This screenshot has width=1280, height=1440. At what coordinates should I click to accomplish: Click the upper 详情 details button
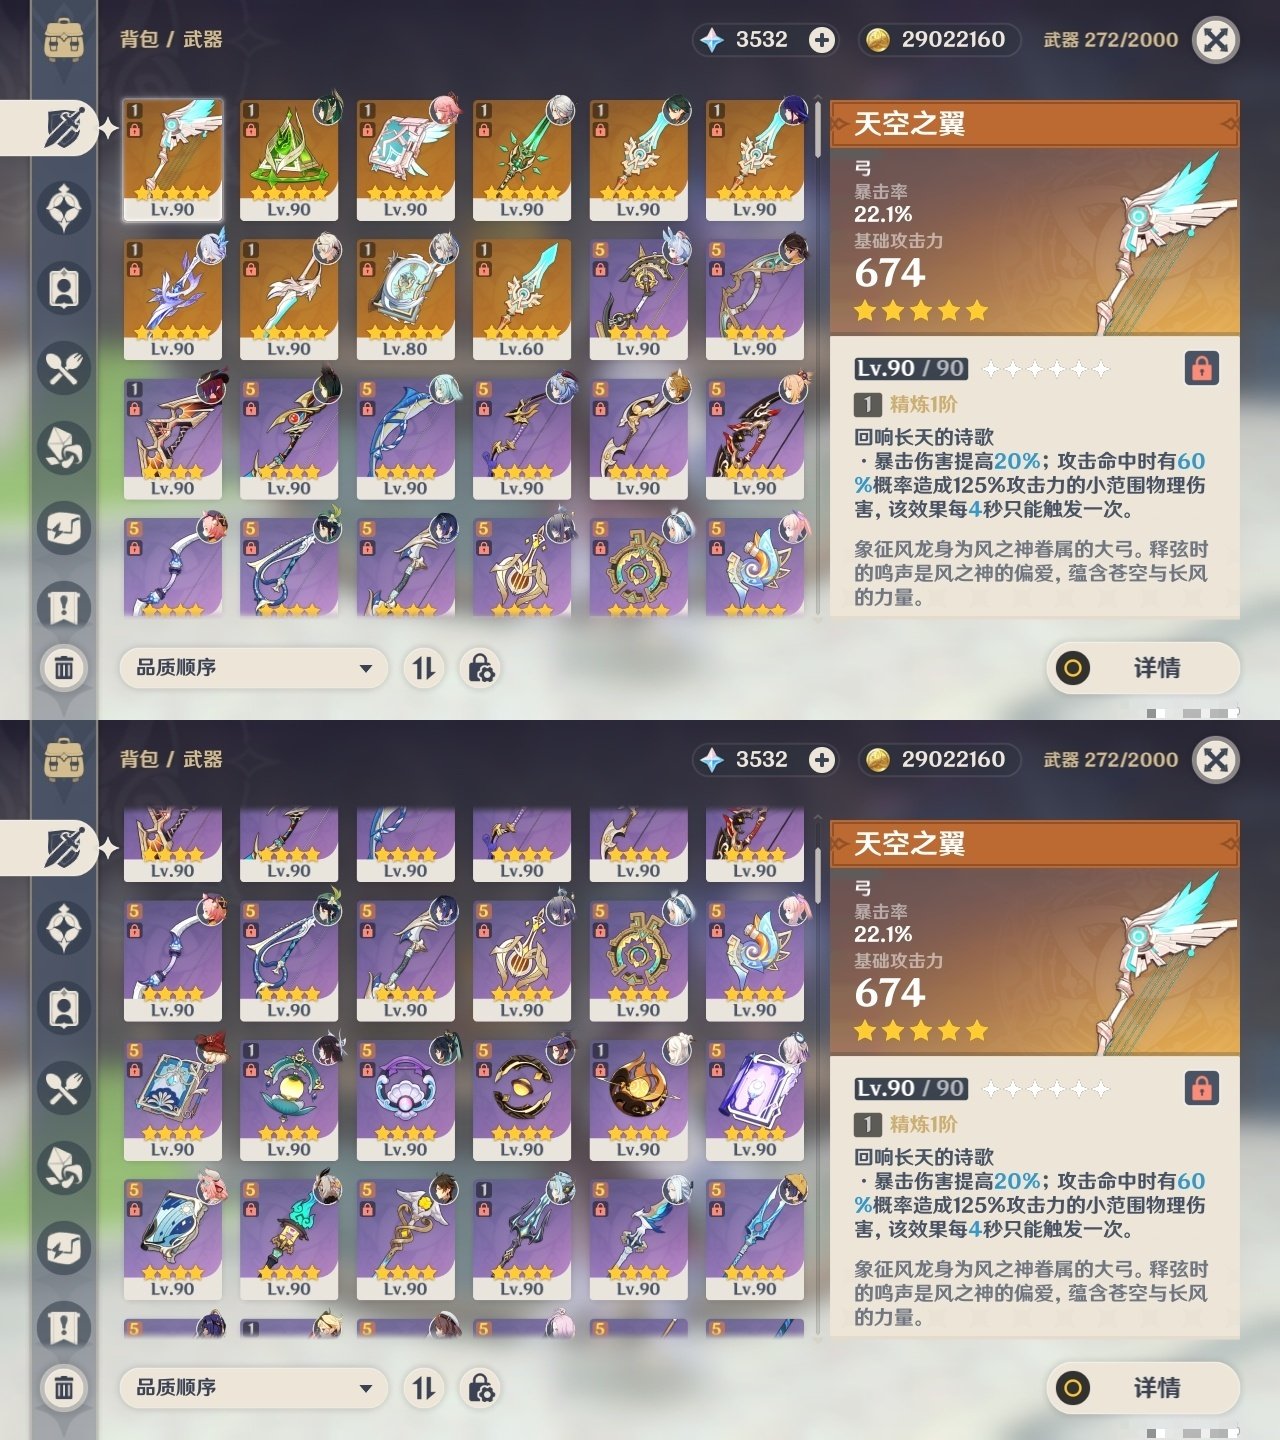1143,667
